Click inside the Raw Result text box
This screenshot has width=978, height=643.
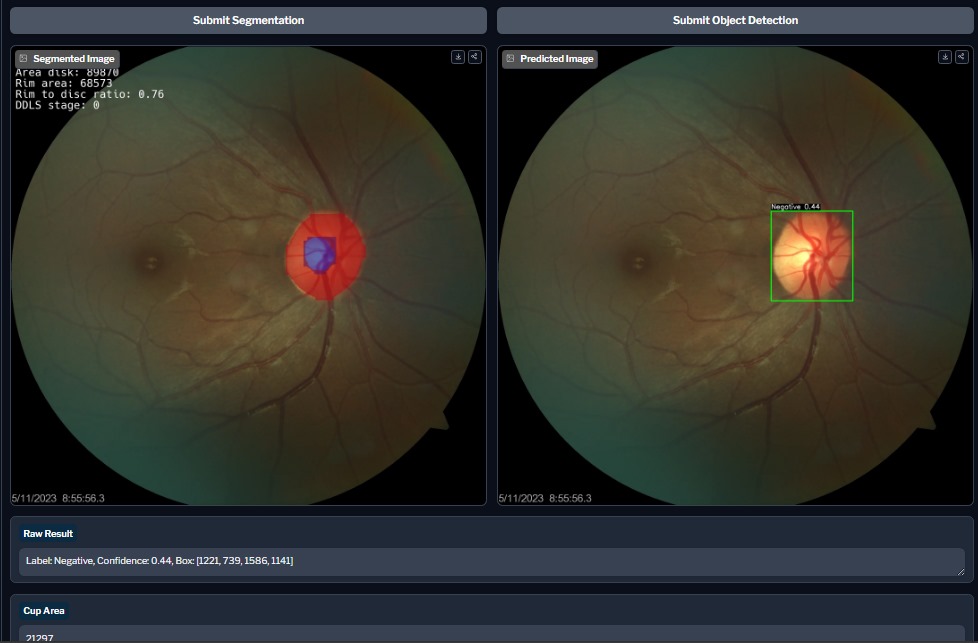(489, 561)
